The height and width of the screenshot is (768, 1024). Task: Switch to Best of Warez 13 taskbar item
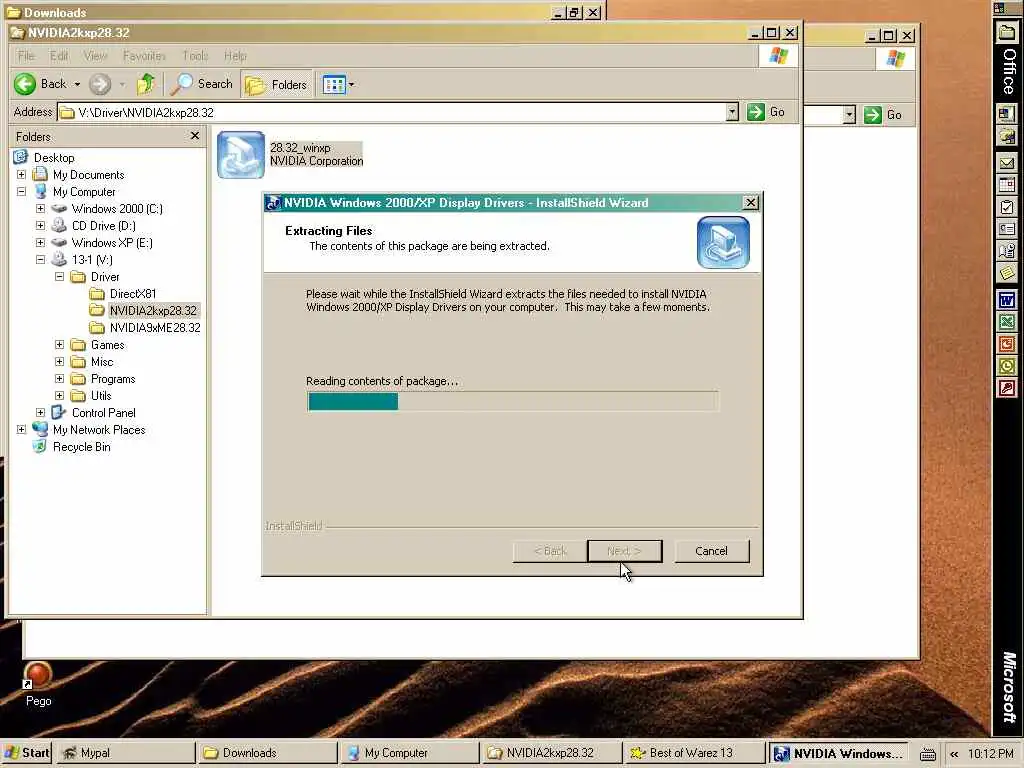pyautogui.click(x=693, y=753)
